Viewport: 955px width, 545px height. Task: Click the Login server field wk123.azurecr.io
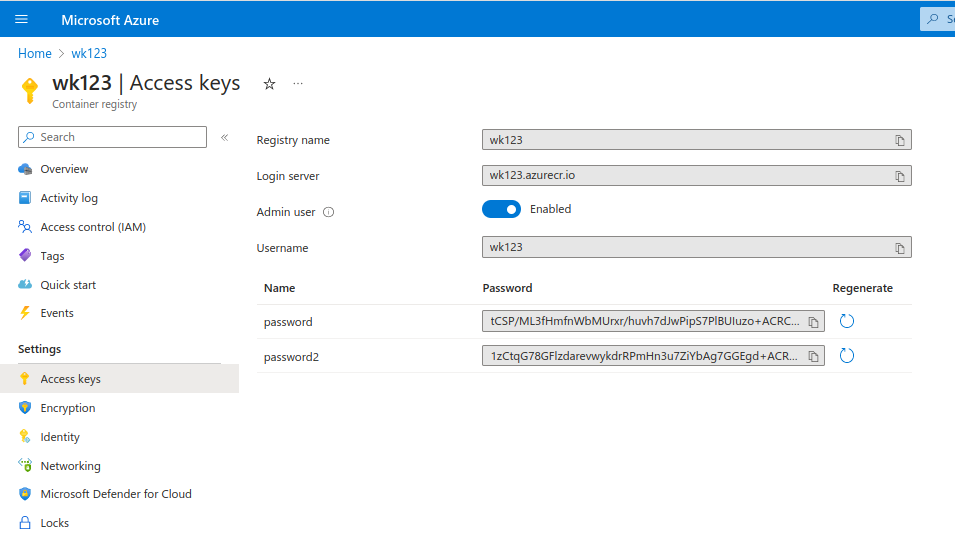click(x=697, y=175)
